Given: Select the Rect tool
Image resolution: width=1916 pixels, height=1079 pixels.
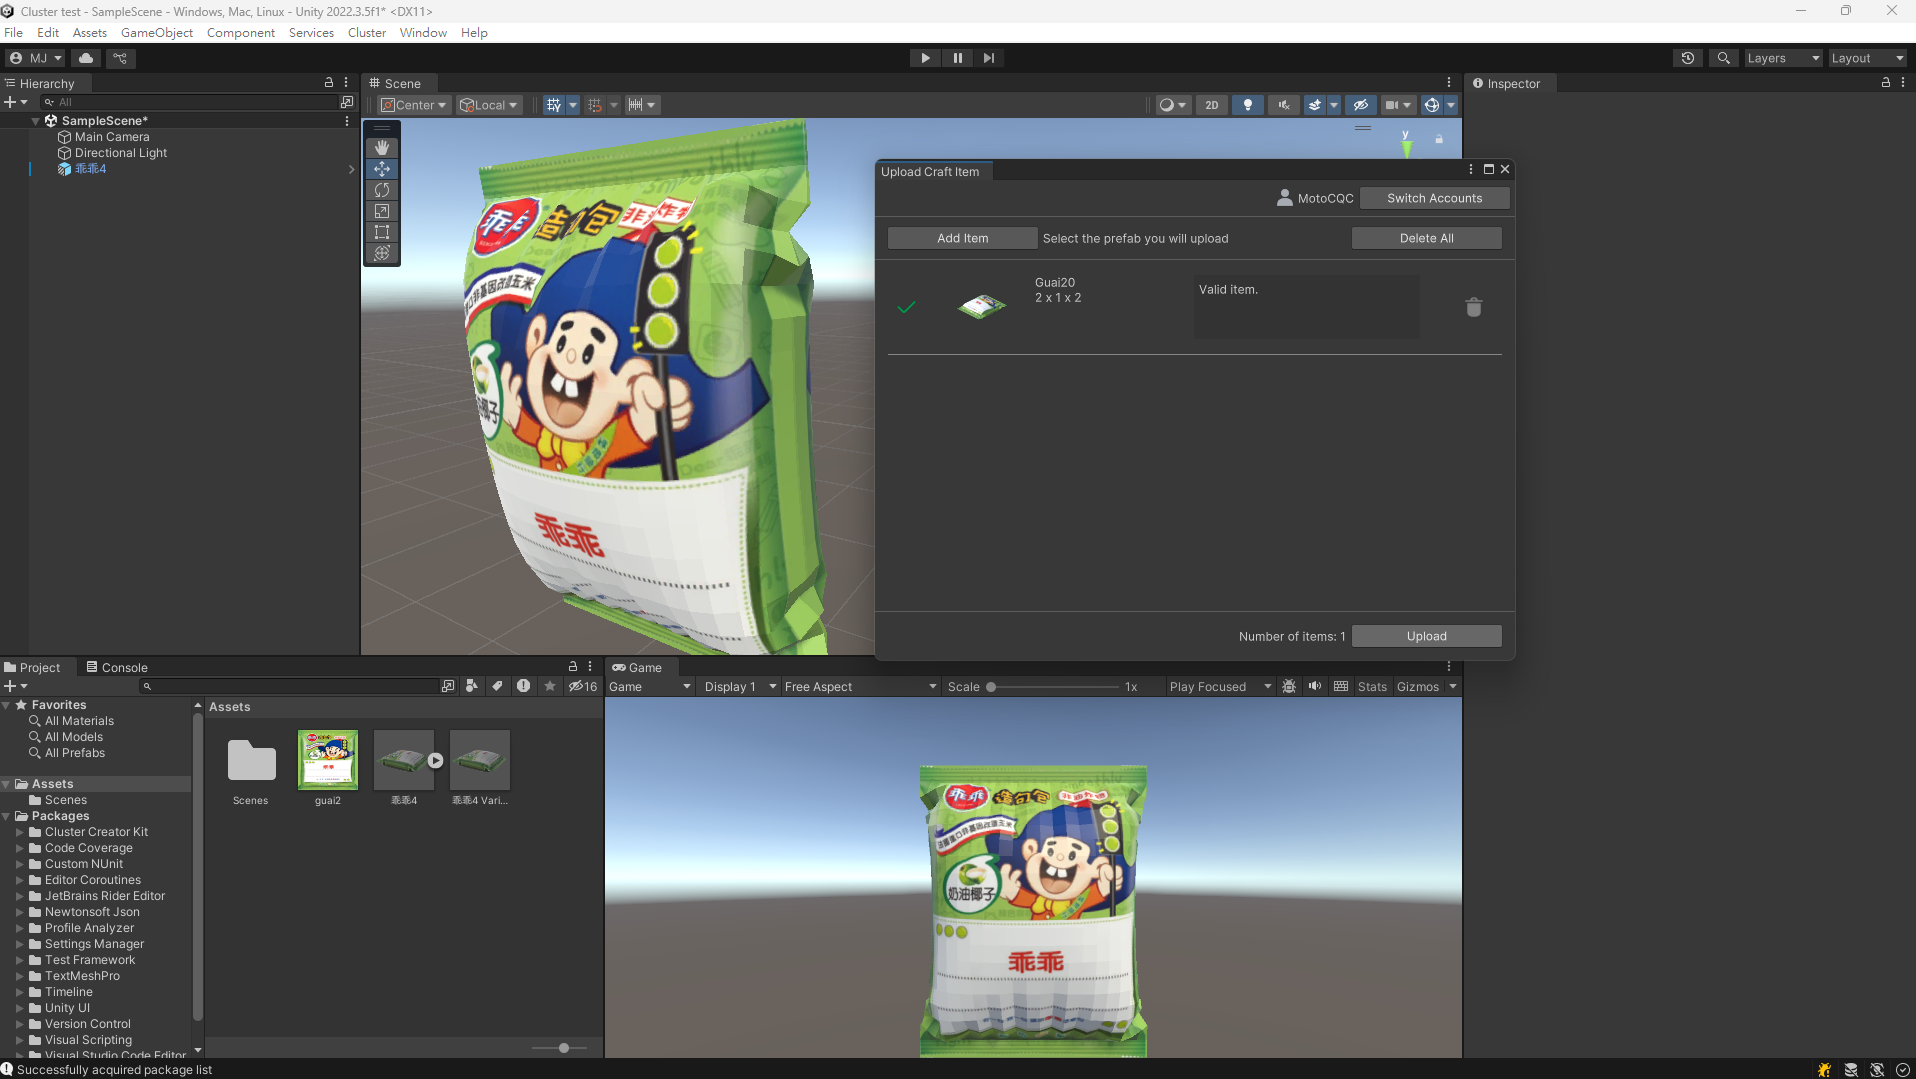Looking at the screenshot, I should pos(382,232).
